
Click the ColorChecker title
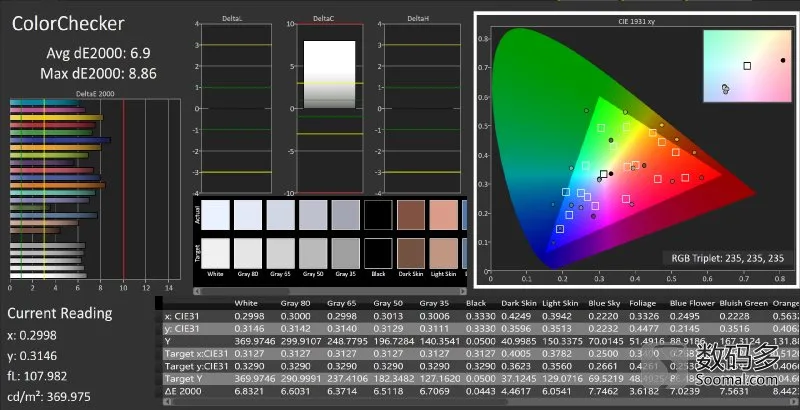(x=68, y=24)
